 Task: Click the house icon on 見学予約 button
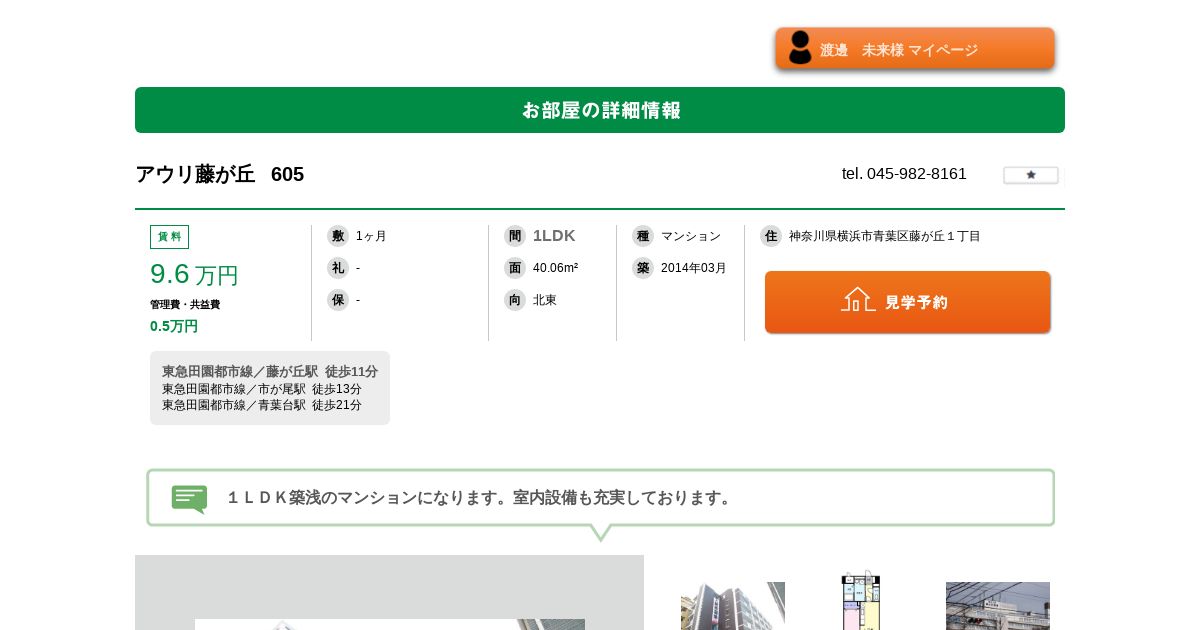pos(858,299)
